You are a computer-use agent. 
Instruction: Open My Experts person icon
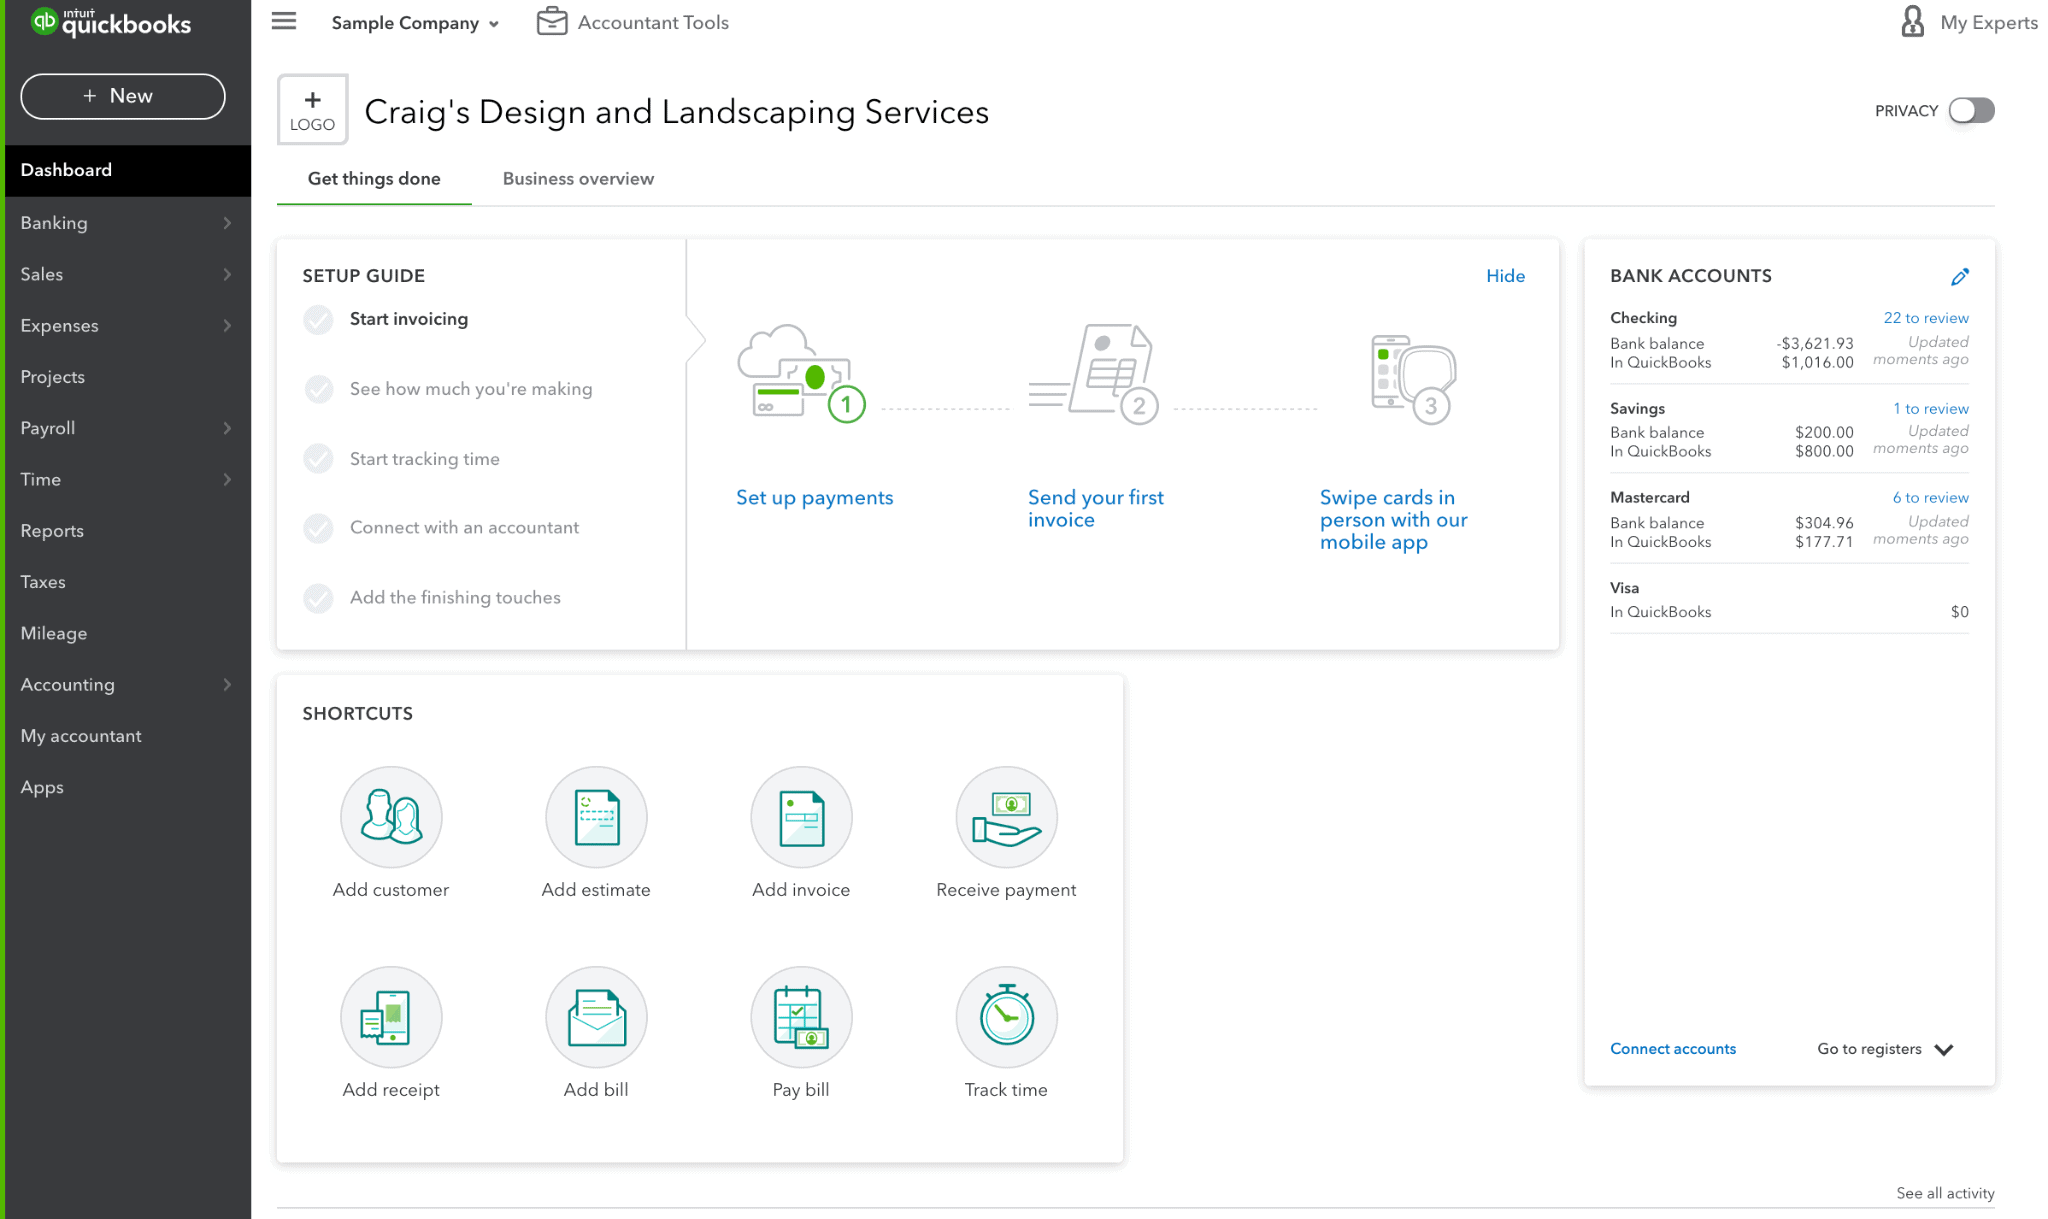(1912, 21)
